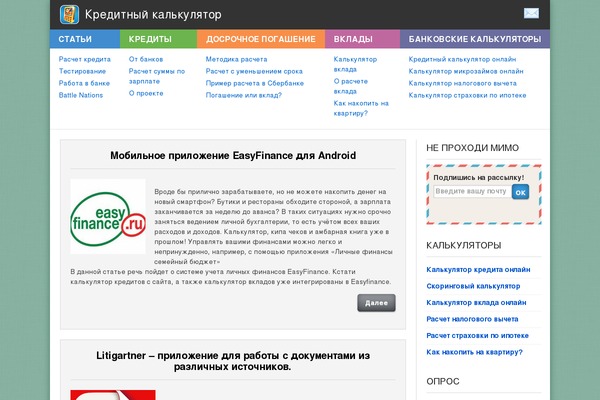Click the О расчете вклада link
600x400 pixels.
pos(351,86)
